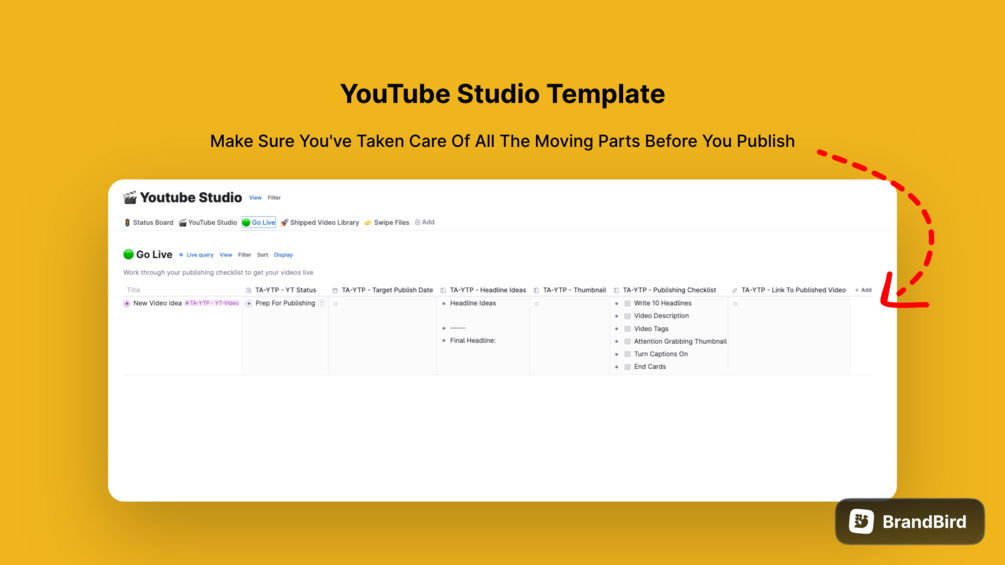Mark the End Cards checkbox as done

[627, 367]
